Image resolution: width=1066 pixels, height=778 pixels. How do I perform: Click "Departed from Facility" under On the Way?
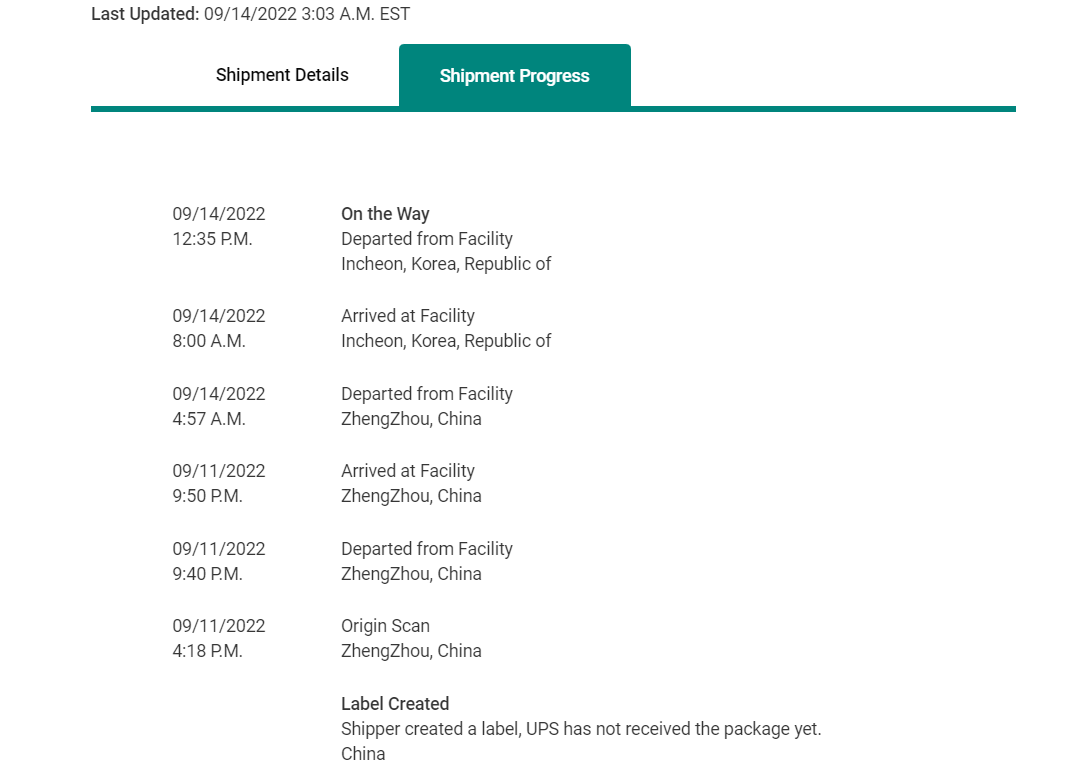point(427,239)
